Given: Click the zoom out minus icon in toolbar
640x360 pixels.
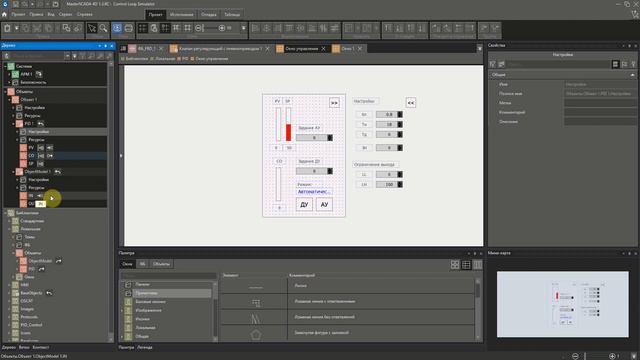Looking at the screenshot, I should (x=199, y=28).
